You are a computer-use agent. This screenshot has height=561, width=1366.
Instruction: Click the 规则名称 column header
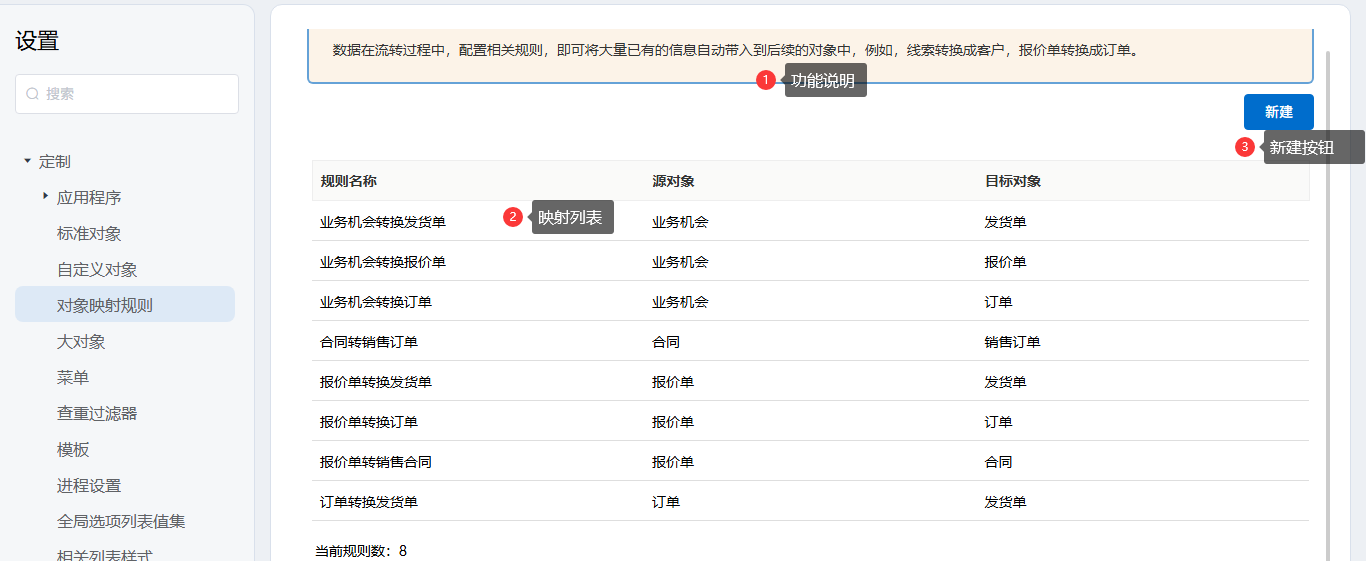348,181
